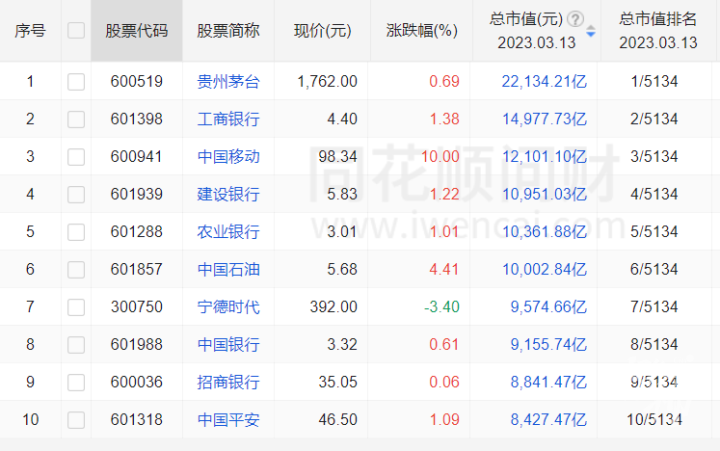Image resolution: width=720 pixels, height=451 pixels.
Task: Click market value 10,361.88亿
Action: 544,232
